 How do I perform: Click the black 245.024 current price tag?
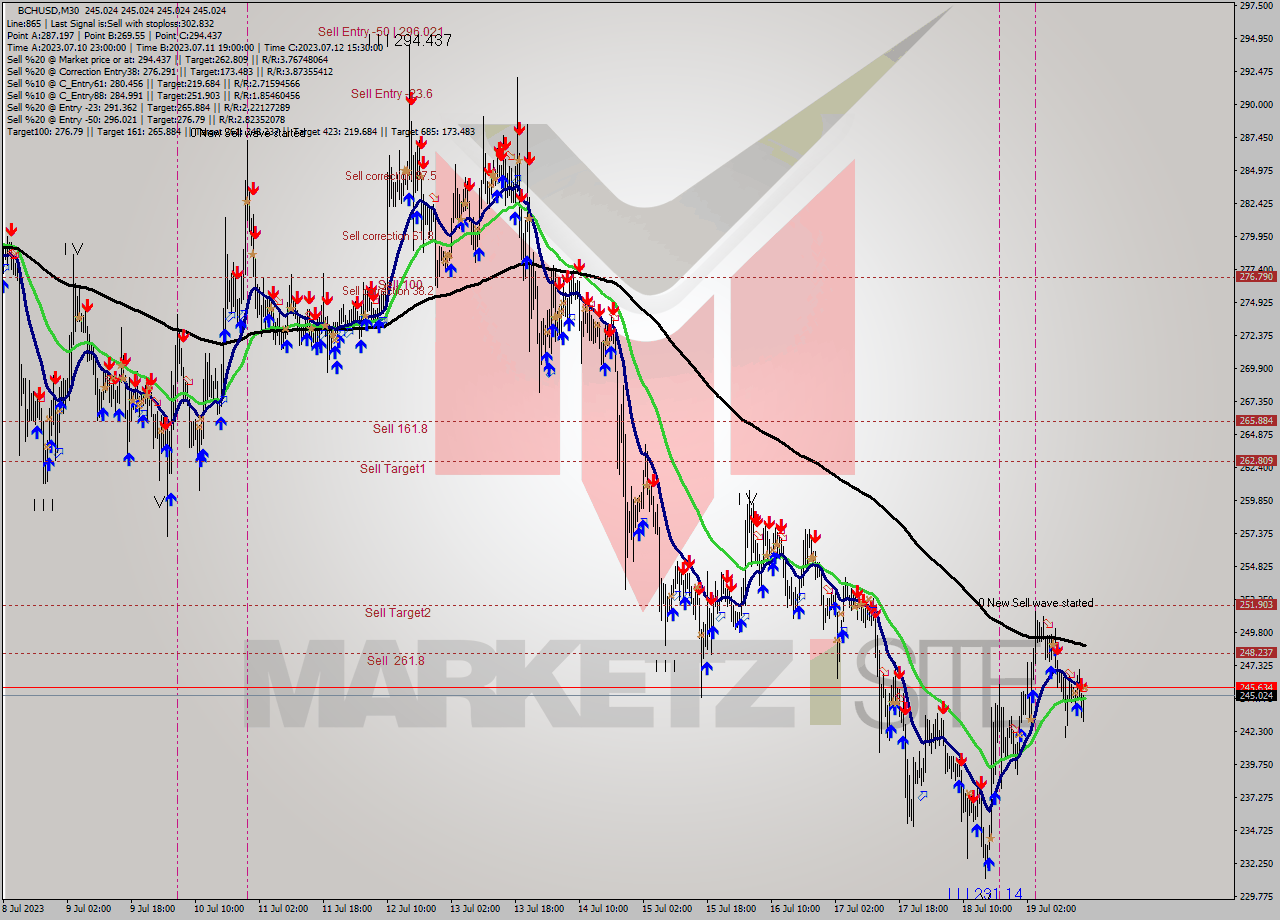[1256, 695]
